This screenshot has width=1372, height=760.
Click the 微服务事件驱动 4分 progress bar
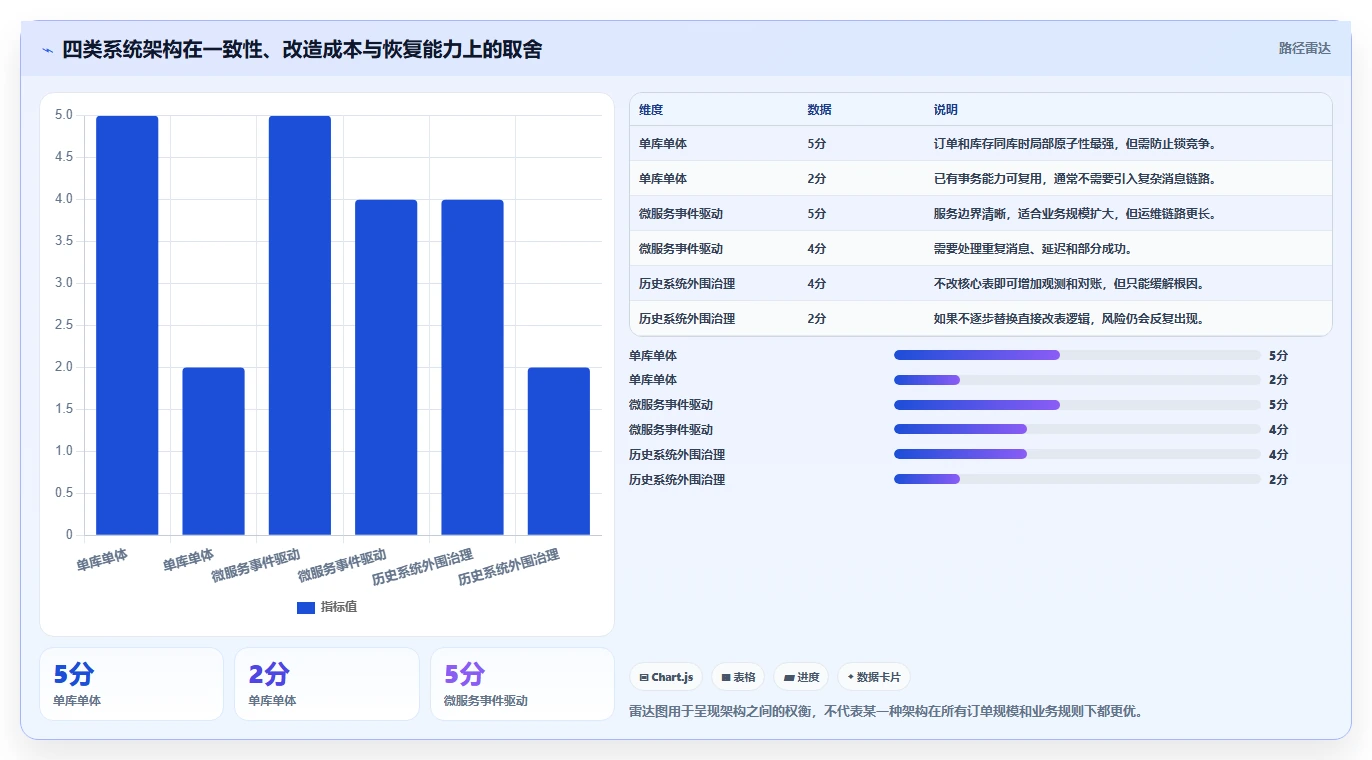coord(1077,430)
